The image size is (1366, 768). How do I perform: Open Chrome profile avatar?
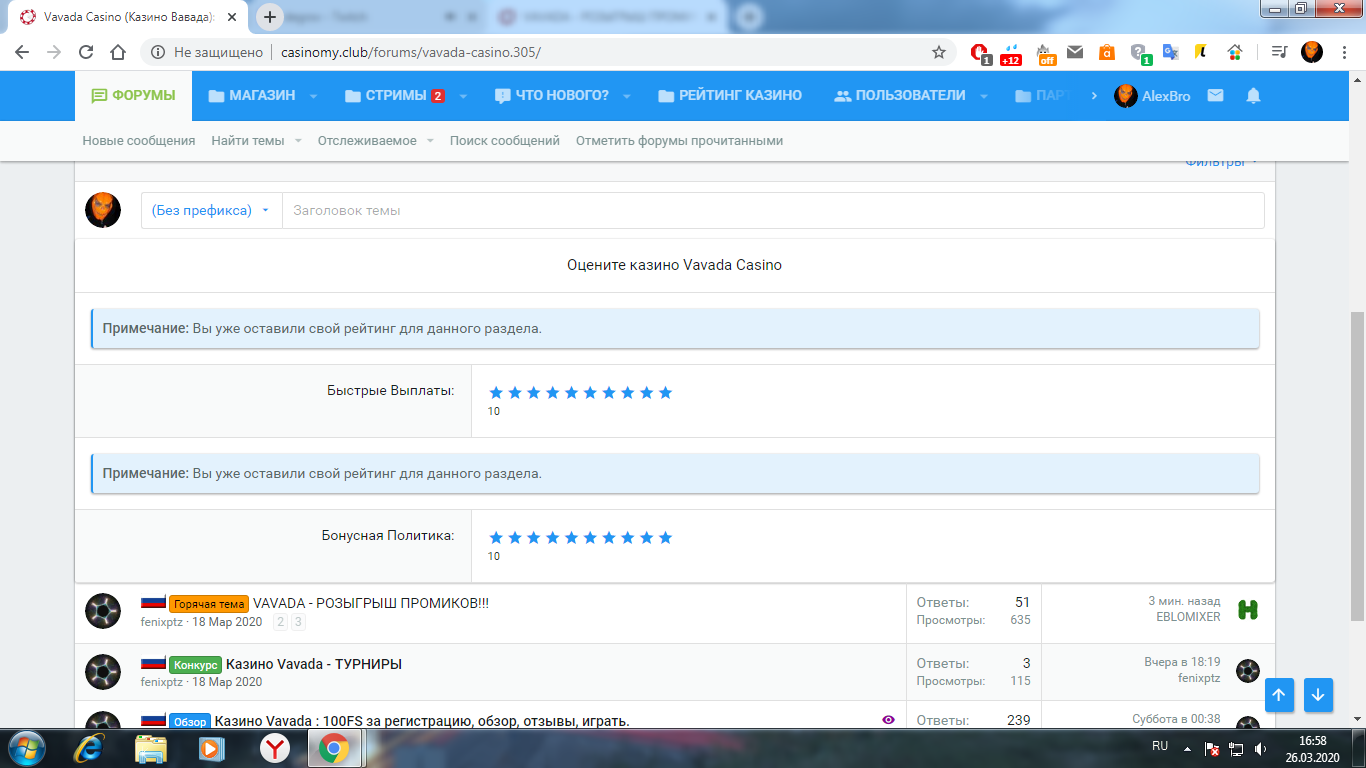point(1311,52)
